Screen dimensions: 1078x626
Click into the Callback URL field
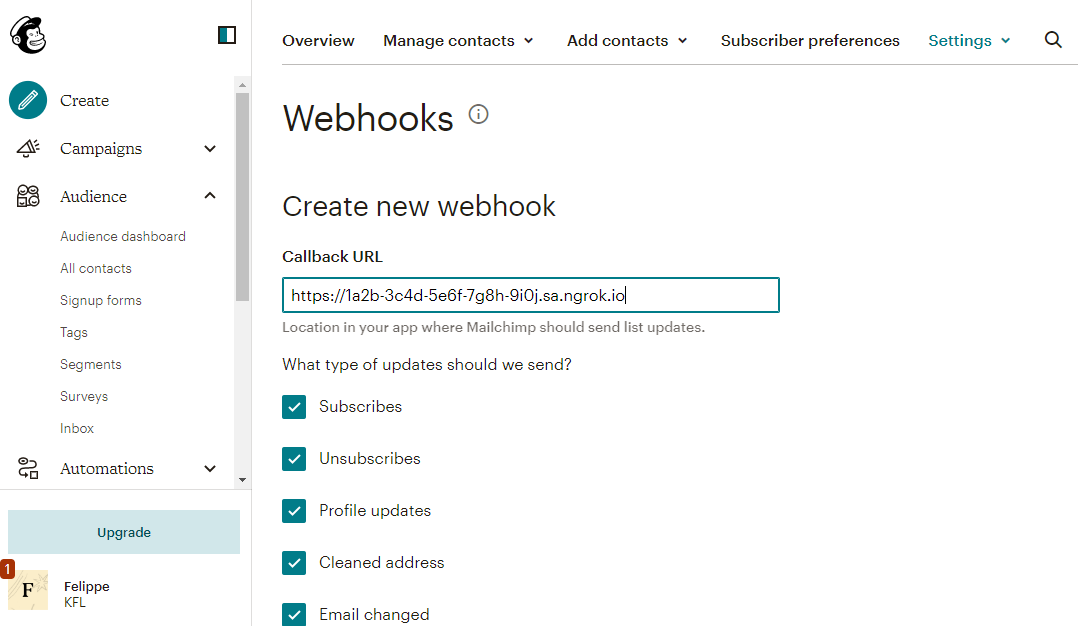(x=531, y=295)
